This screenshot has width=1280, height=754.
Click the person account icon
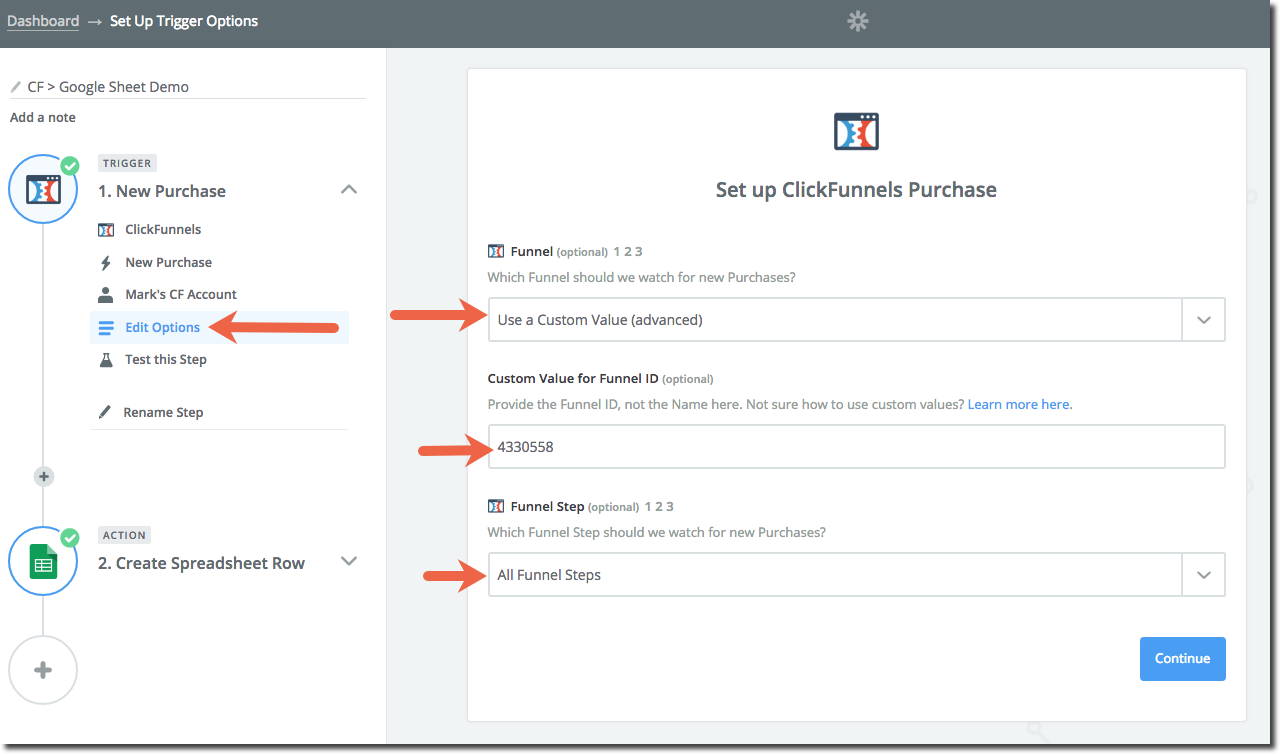pyautogui.click(x=106, y=295)
